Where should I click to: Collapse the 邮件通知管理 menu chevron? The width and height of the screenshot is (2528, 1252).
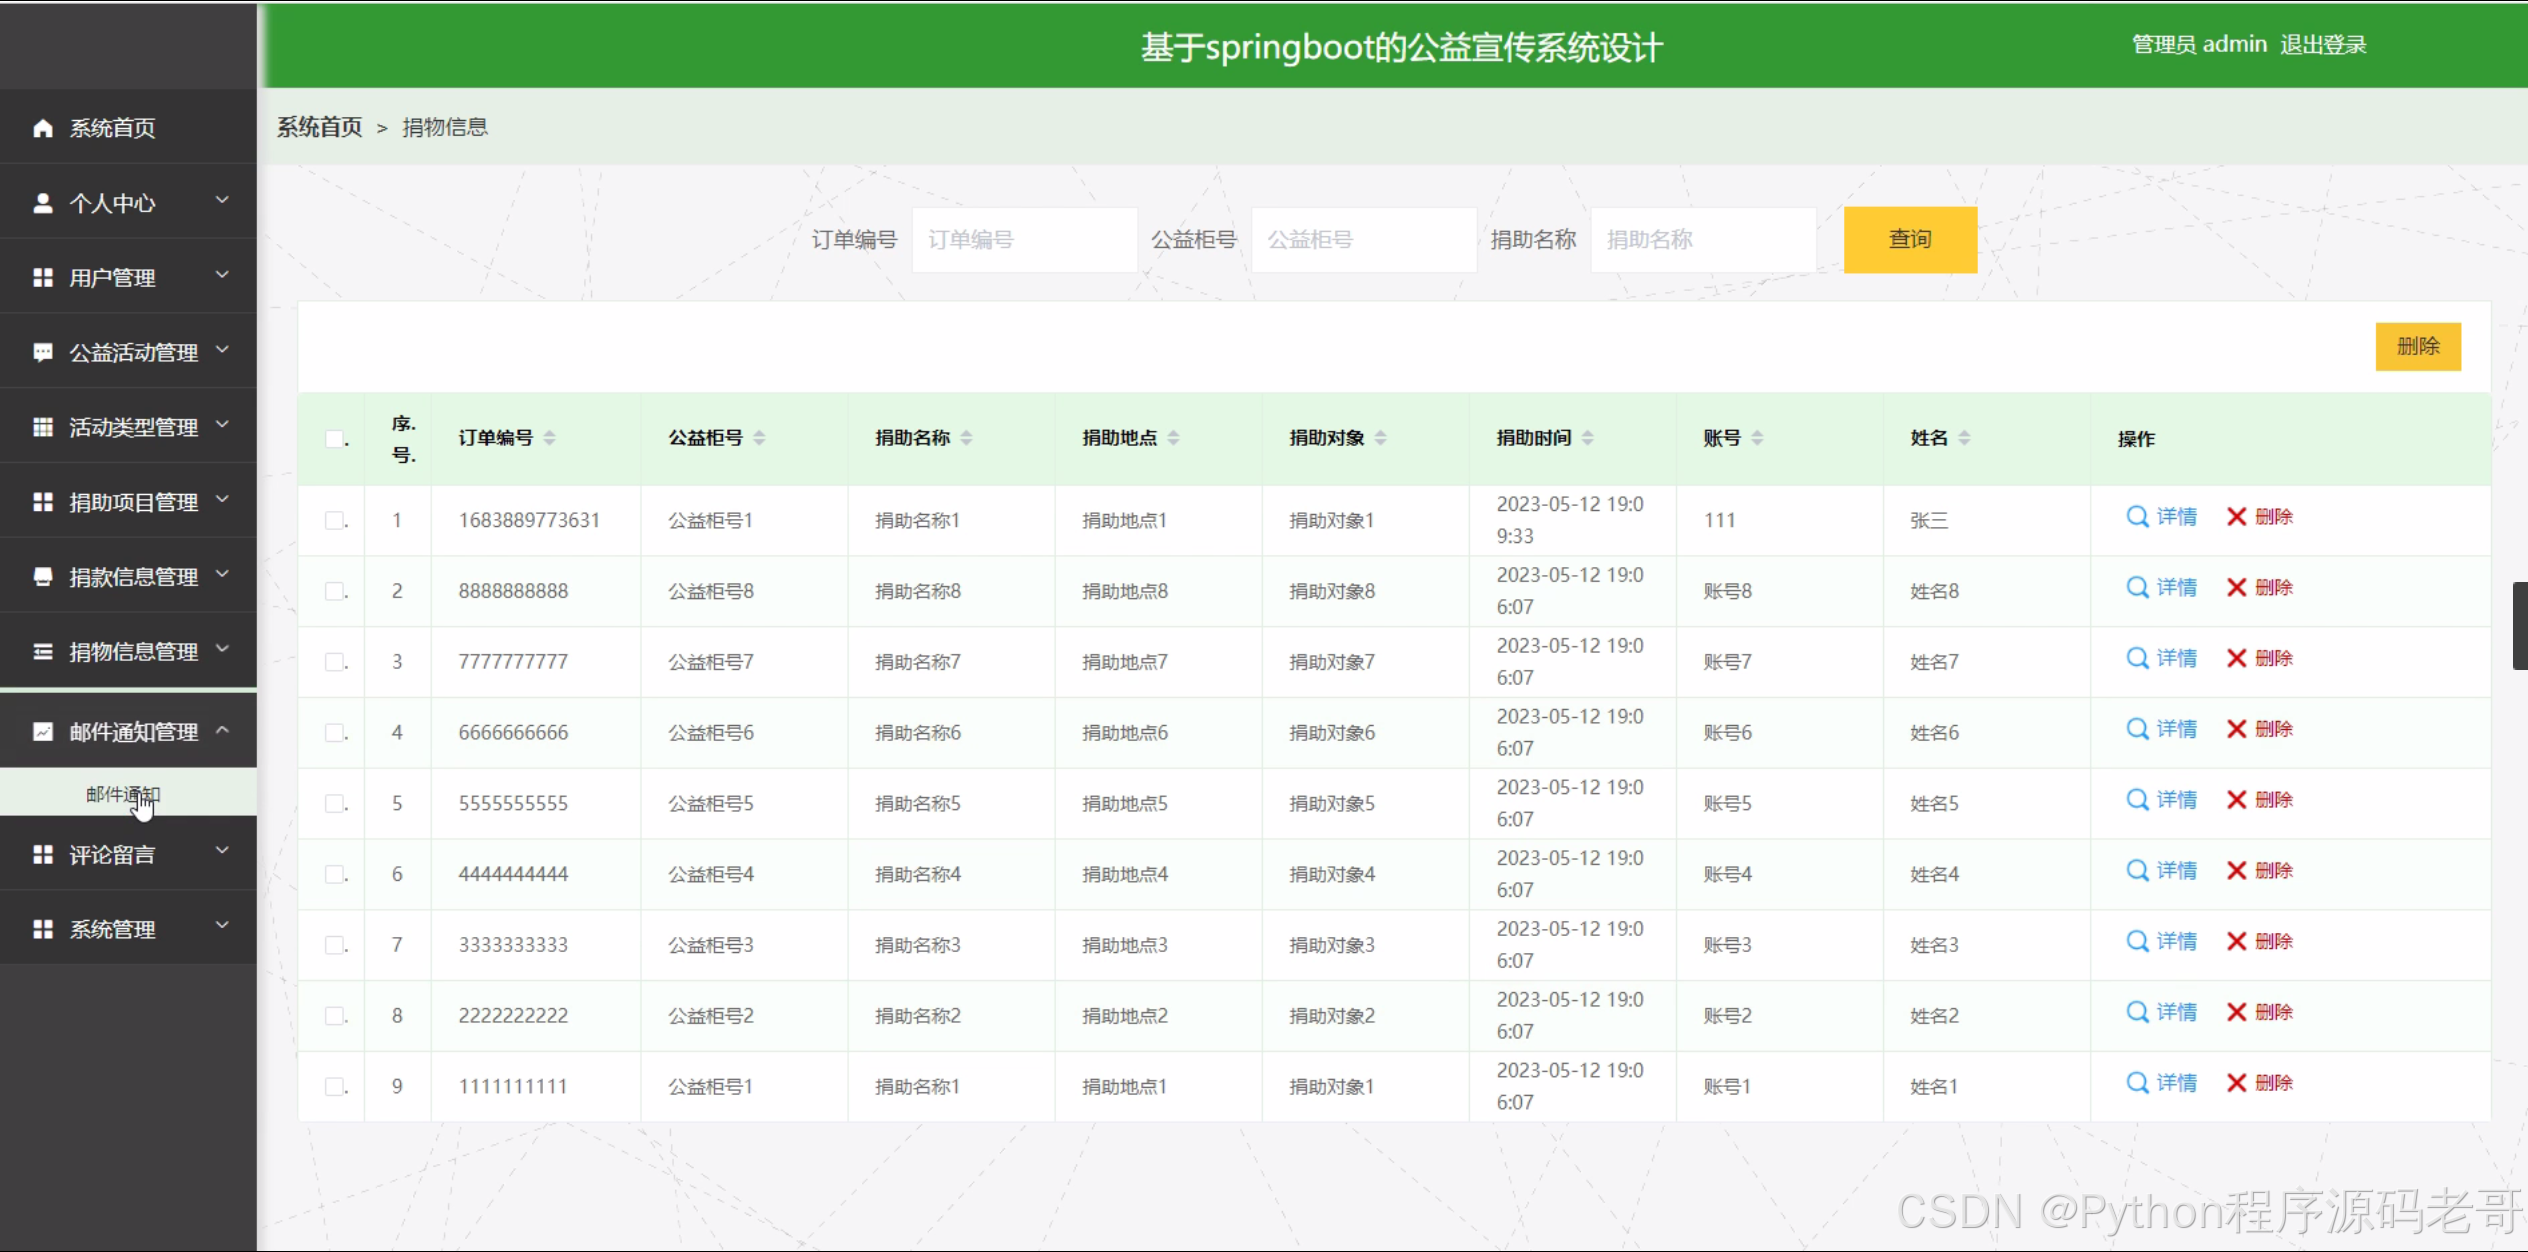pos(222,730)
